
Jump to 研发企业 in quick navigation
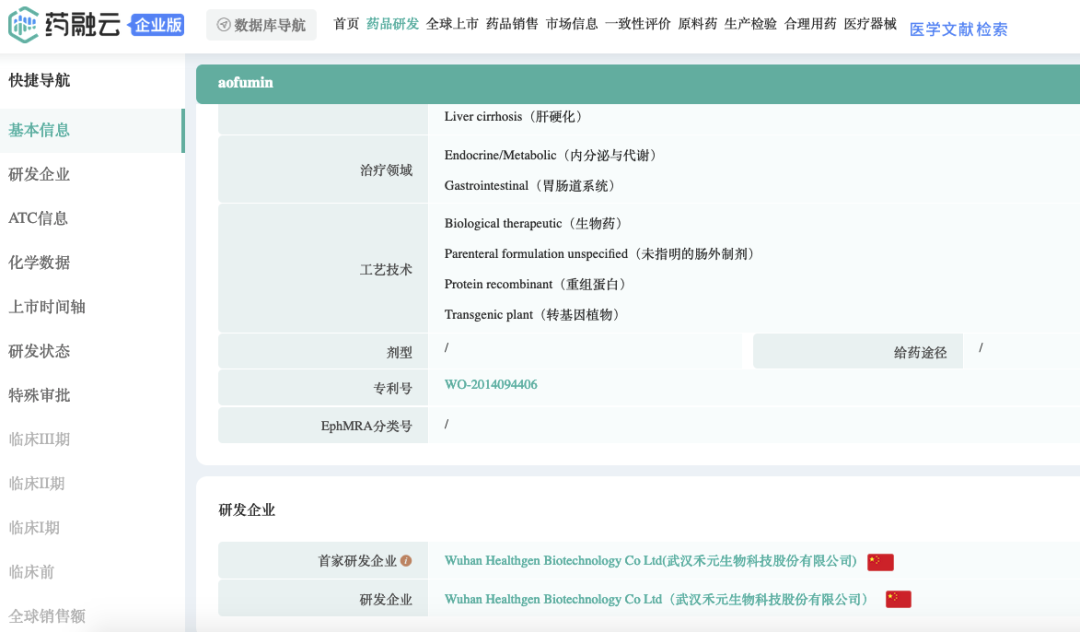tap(40, 174)
